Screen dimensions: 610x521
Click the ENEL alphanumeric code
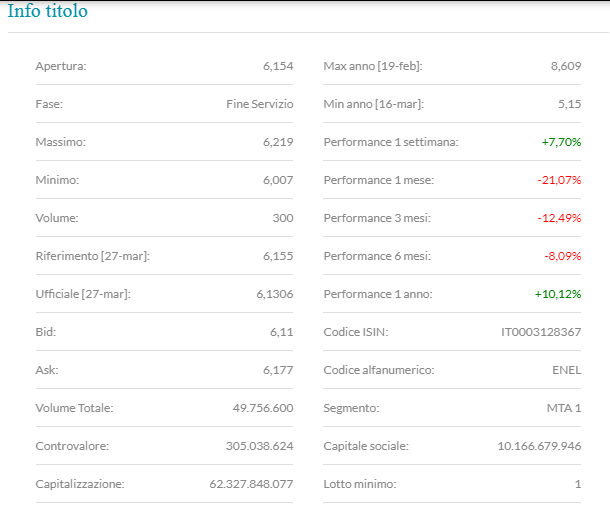click(566, 370)
